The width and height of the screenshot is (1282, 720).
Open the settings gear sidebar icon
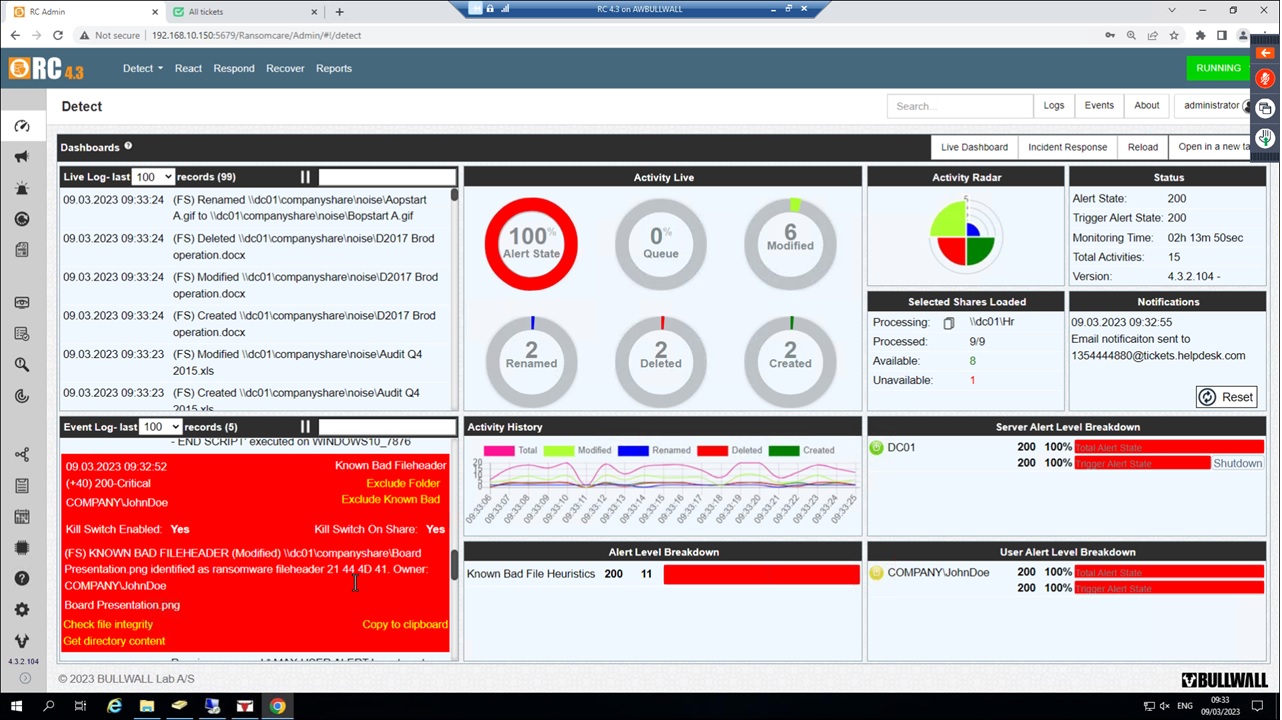(22, 609)
